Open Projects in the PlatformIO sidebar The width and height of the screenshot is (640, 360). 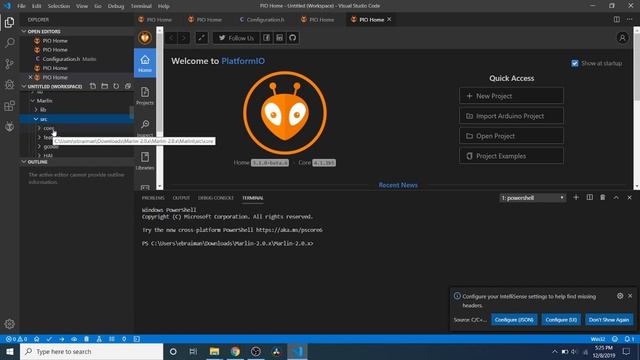[145, 96]
